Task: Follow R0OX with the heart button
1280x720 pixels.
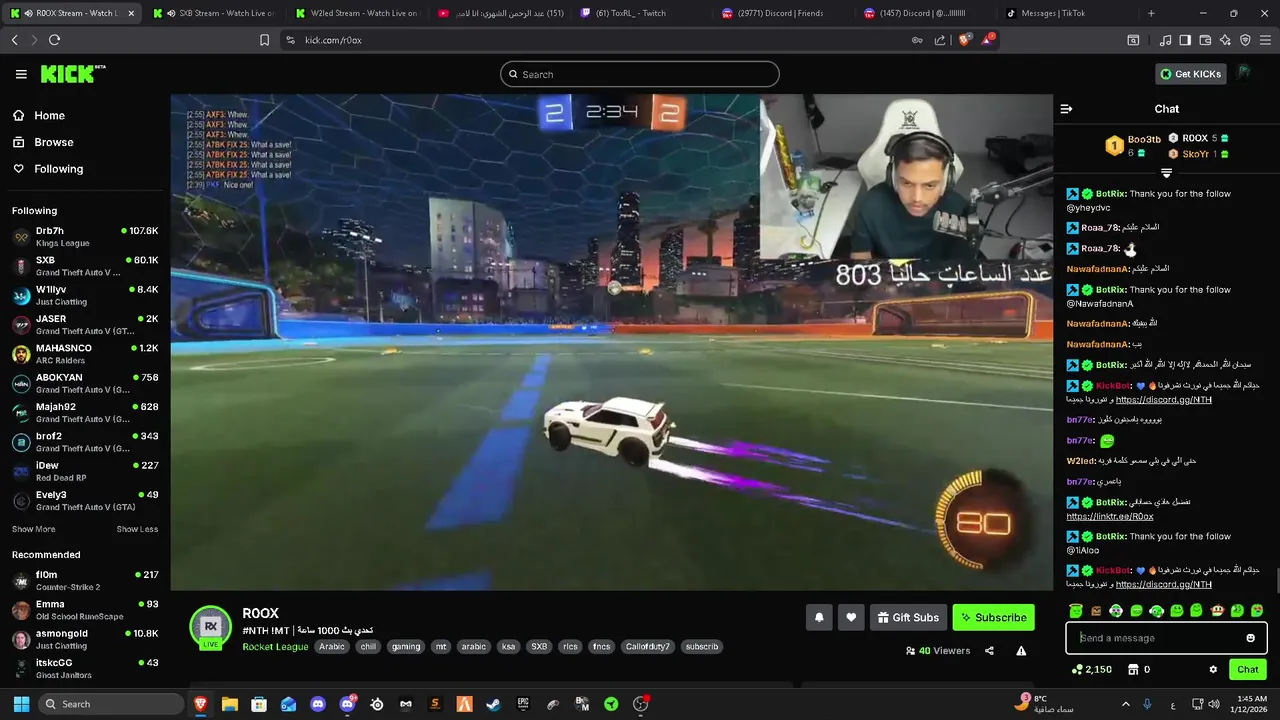Action: click(851, 618)
